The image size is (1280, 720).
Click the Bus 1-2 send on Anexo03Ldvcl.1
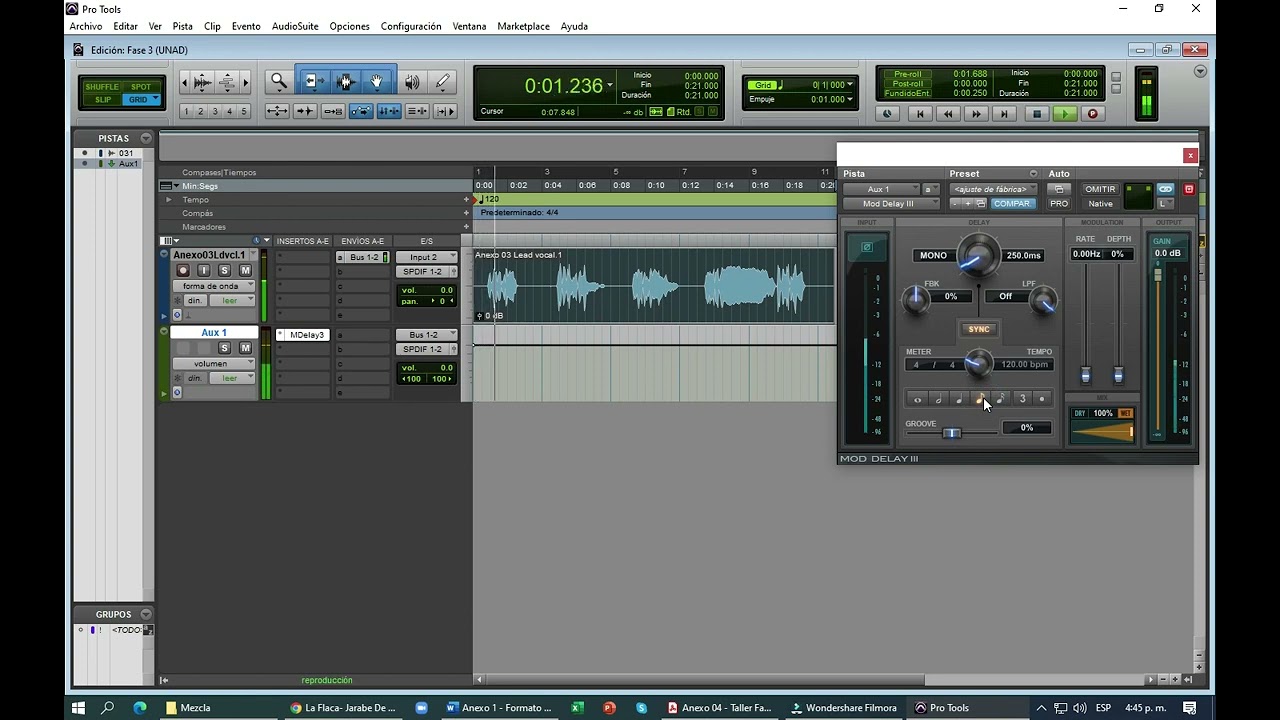tap(364, 257)
